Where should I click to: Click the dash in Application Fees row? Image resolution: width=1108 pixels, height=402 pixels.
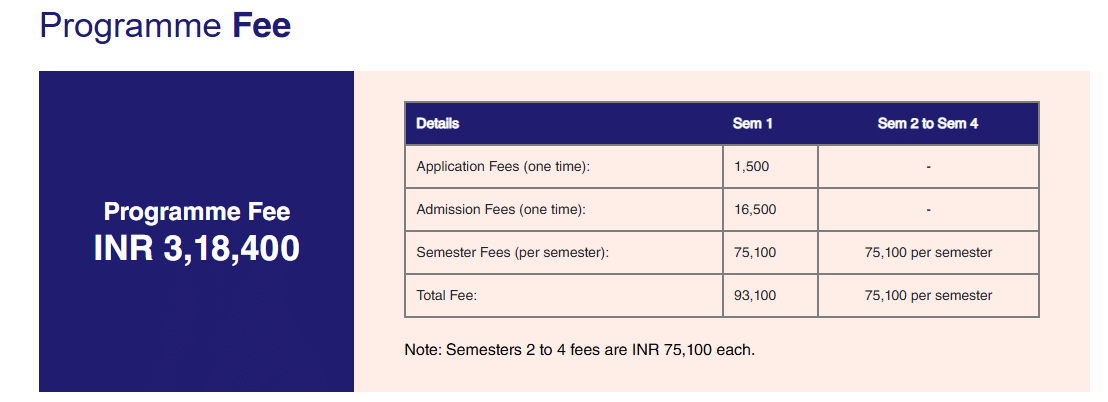tap(928, 167)
